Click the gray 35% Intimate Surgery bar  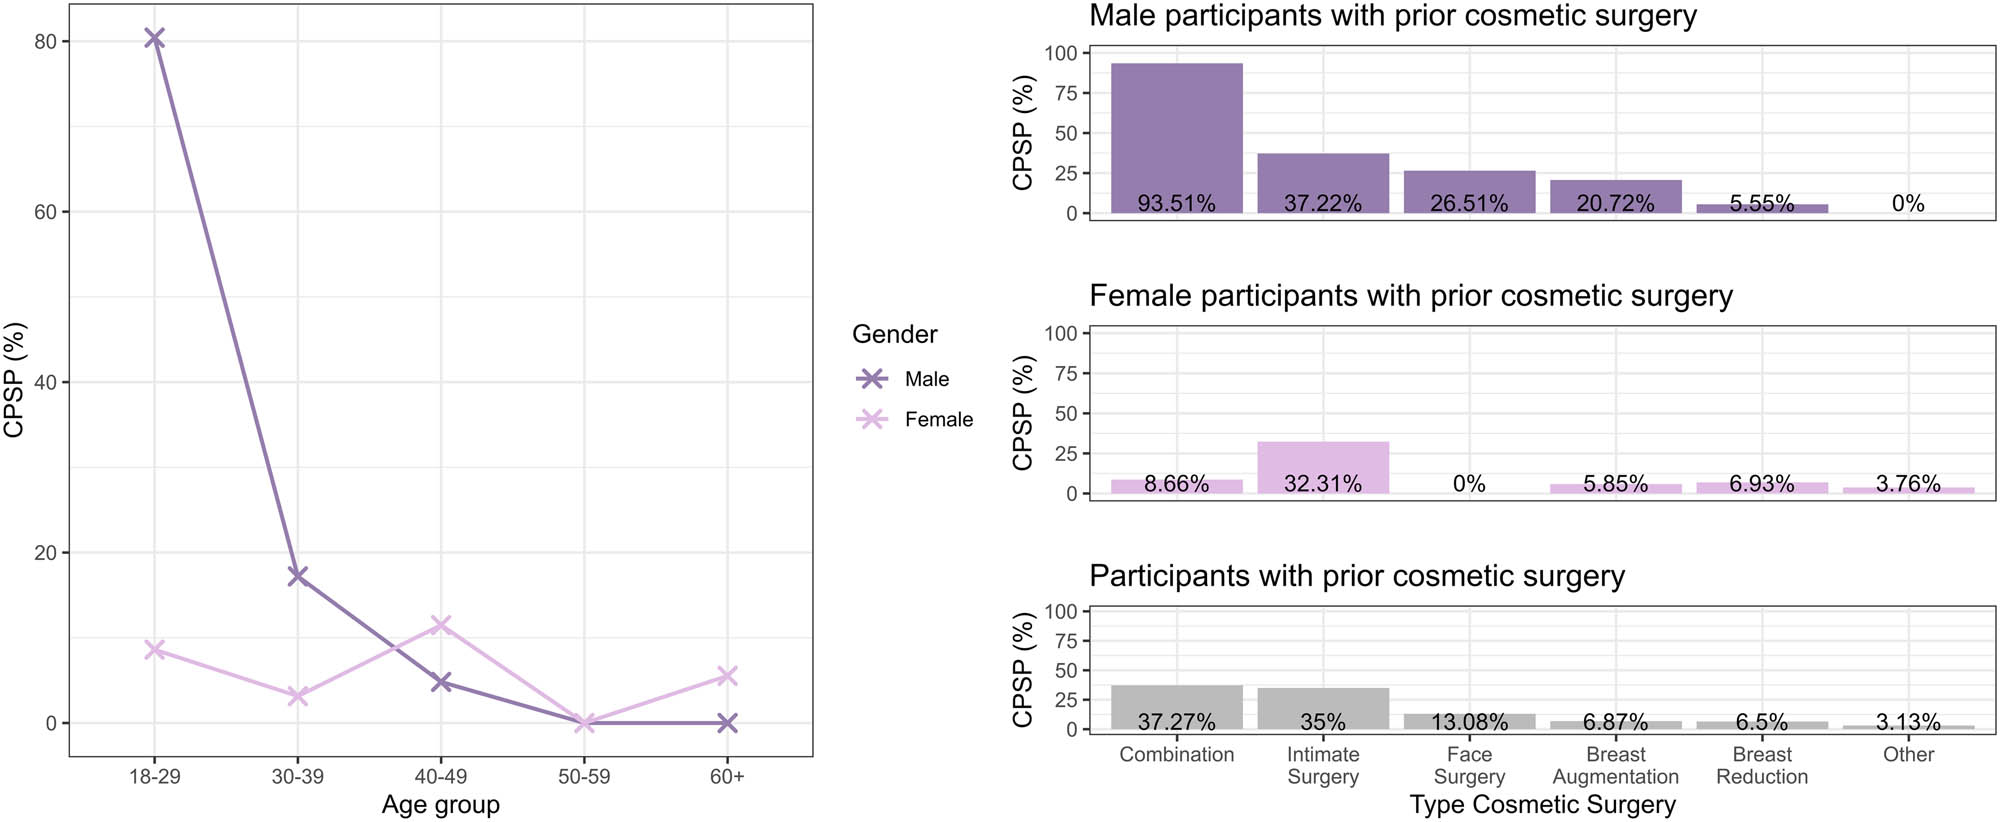[1322, 708]
